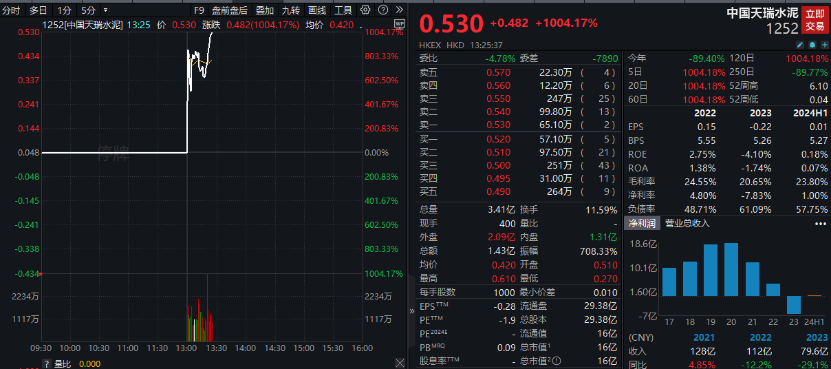Click the F9 button

[x=199, y=10]
